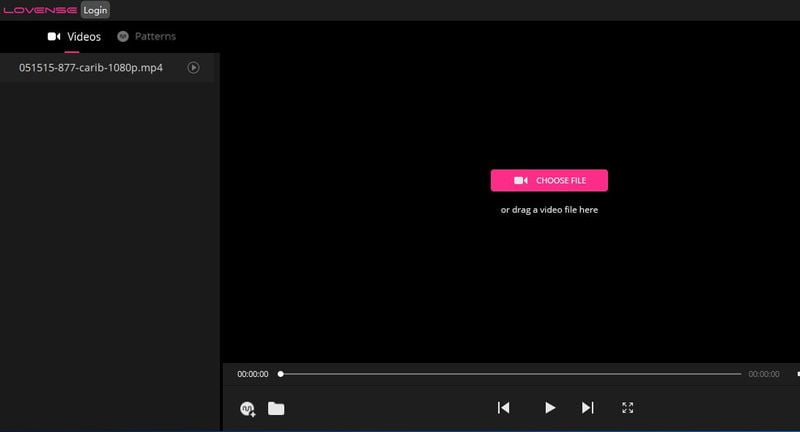Skip to the next video
This screenshot has height=432, width=800.
588,408
